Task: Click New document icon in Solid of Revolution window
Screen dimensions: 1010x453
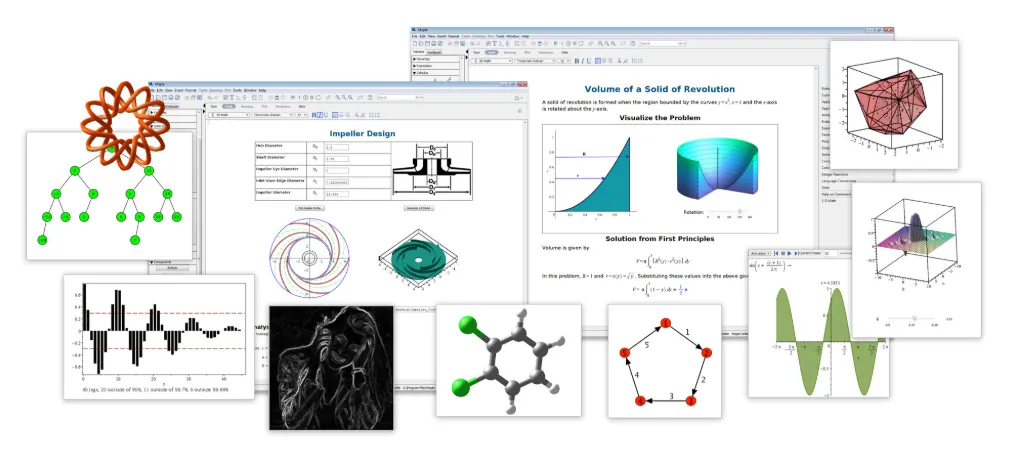Action: click(415, 43)
